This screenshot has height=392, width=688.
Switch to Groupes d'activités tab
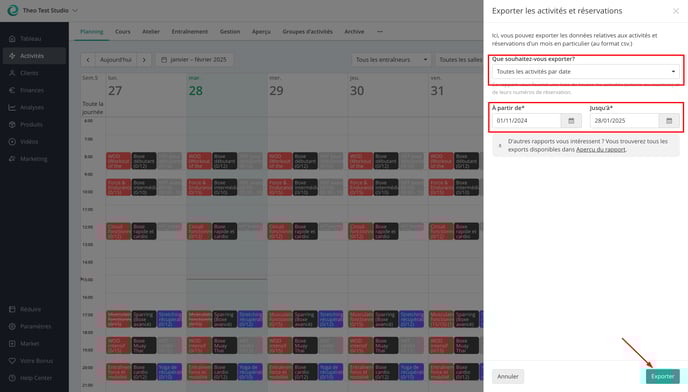[307, 32]
